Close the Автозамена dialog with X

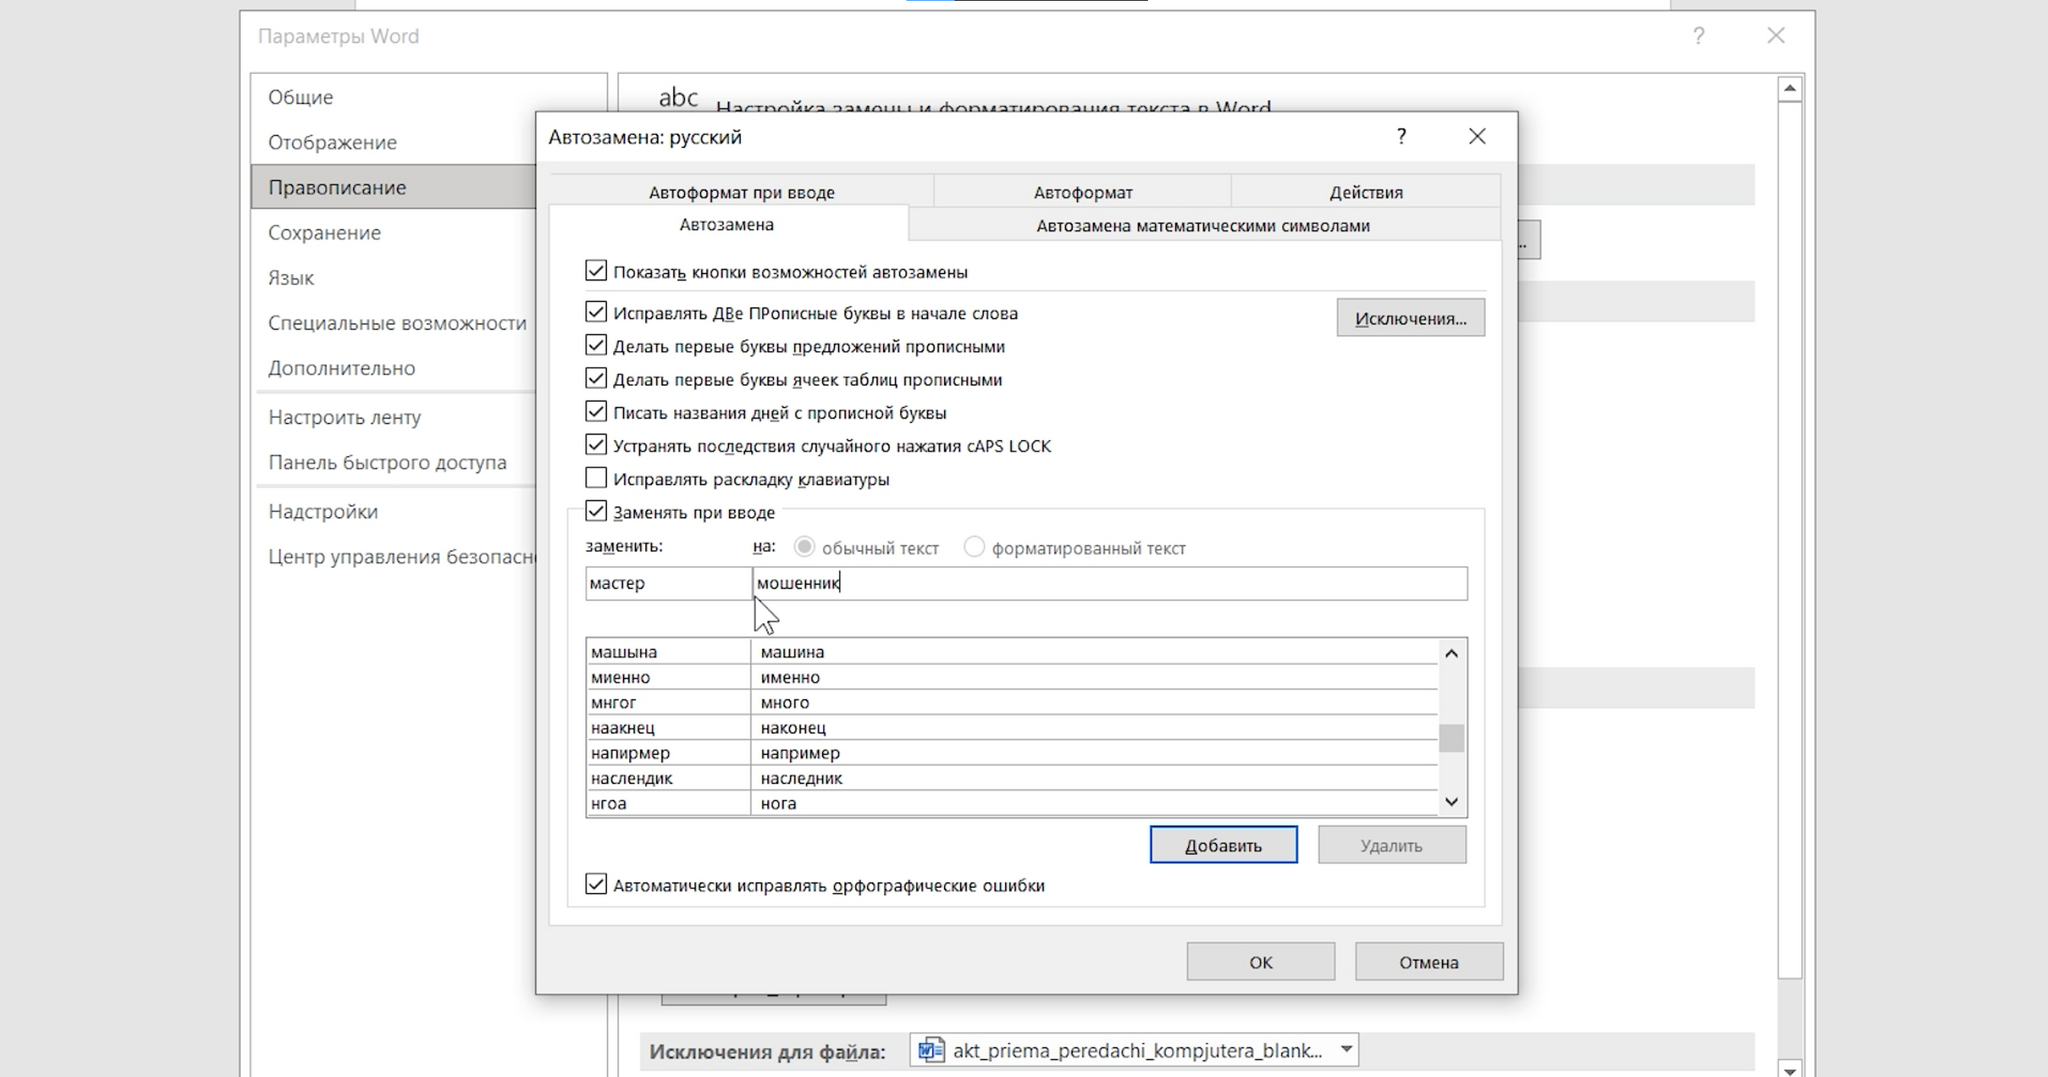click(x=1477, y=136)
